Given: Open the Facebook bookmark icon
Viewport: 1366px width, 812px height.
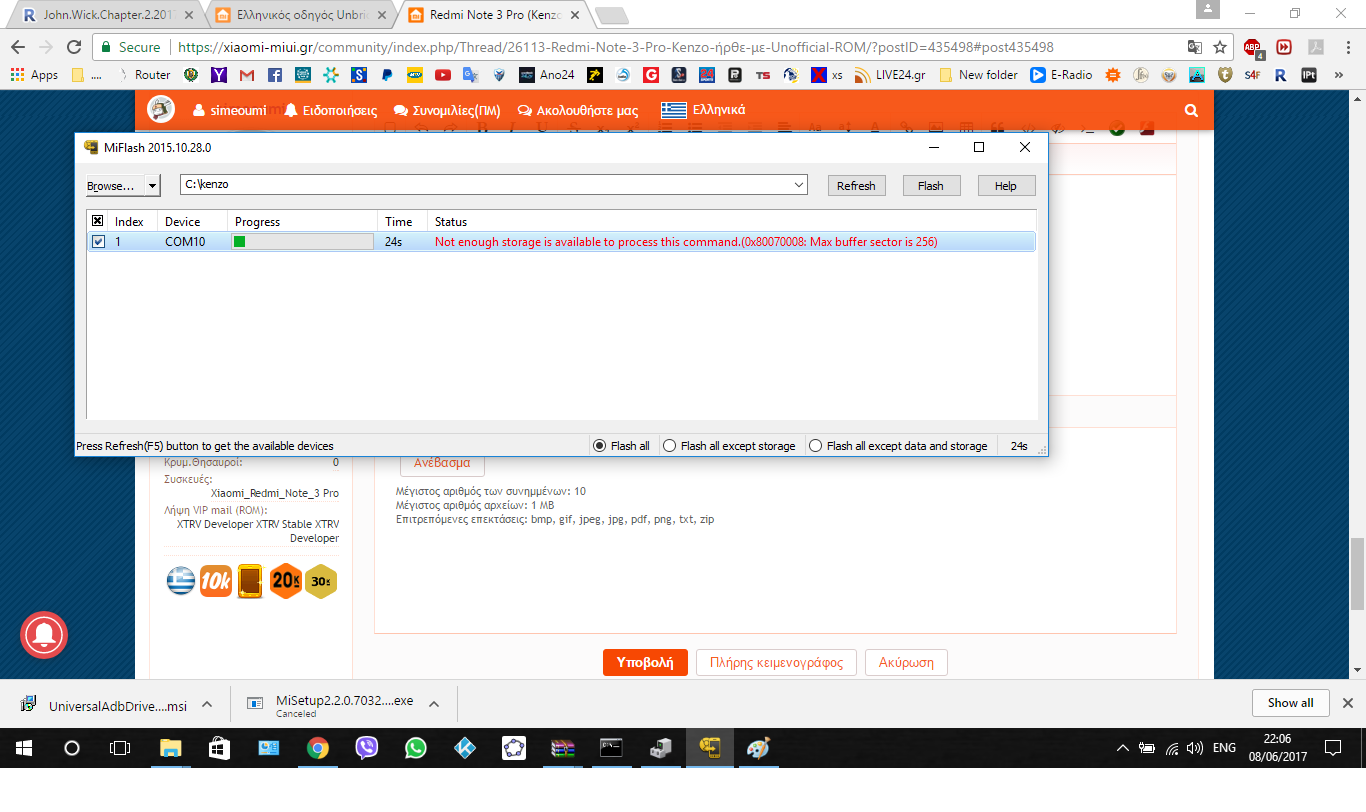Looking at the screenshot, I should 274,75.
